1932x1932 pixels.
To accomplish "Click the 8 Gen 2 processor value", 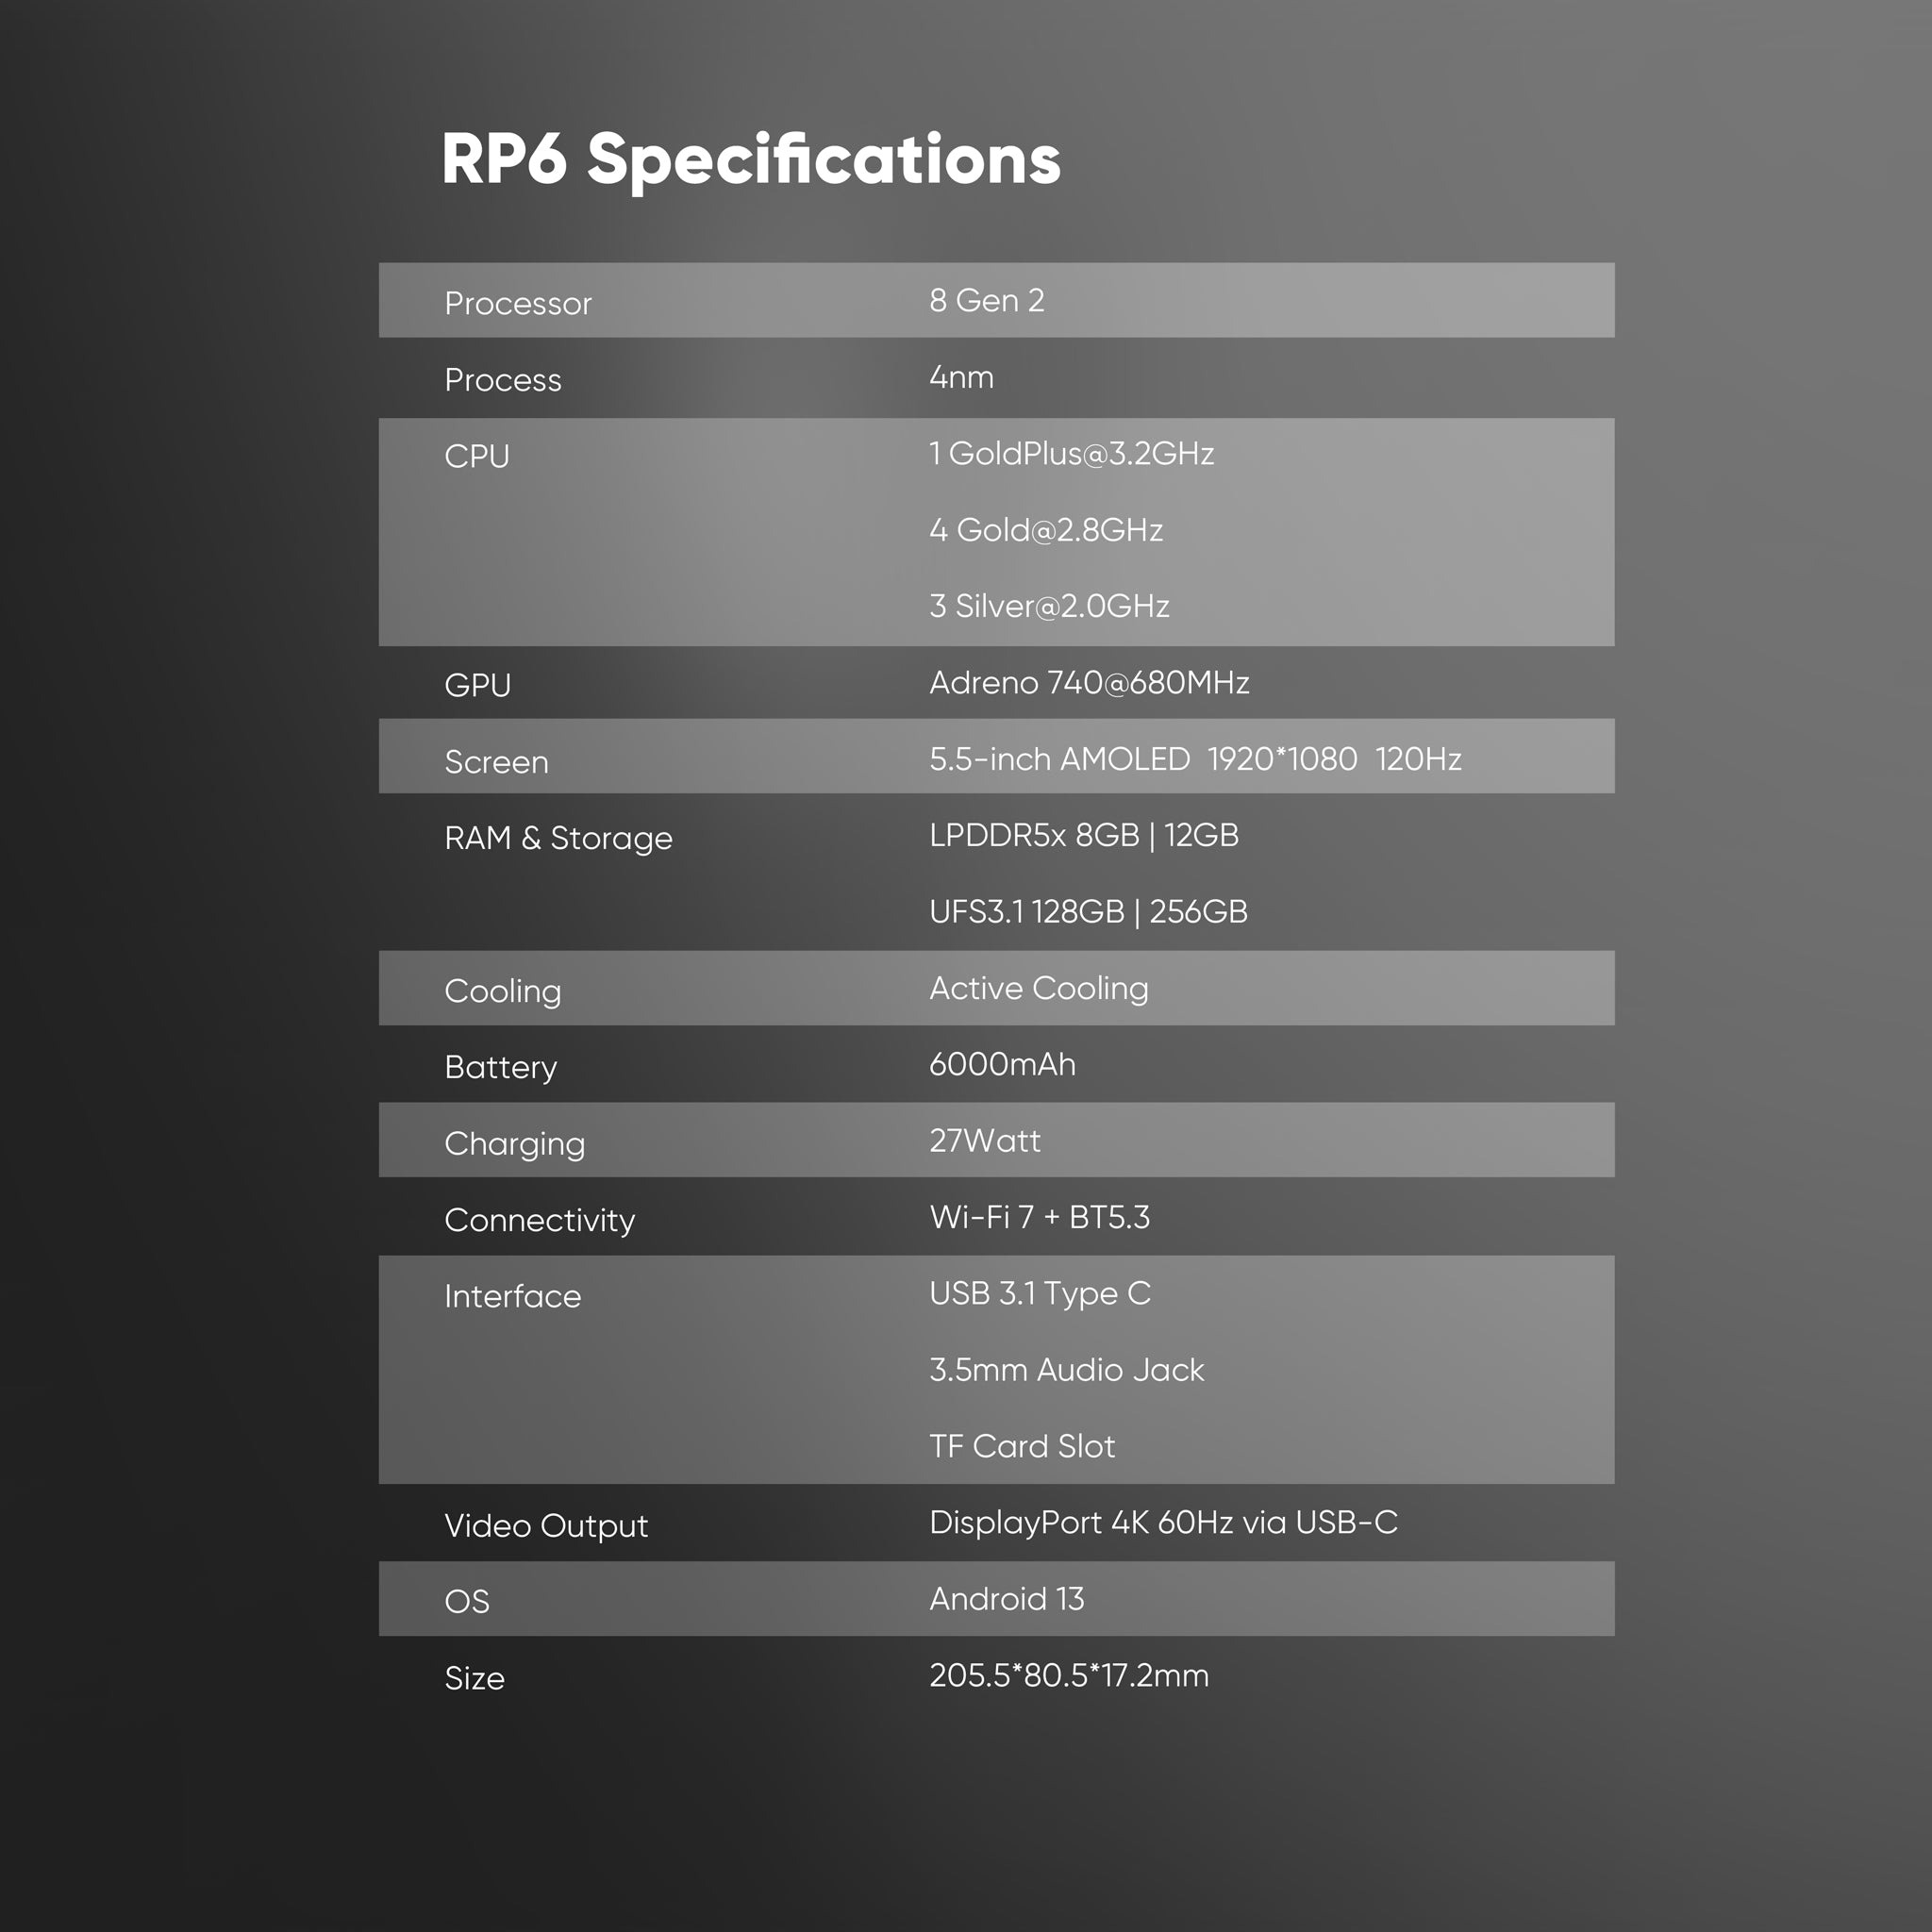I will pos(986,300).
